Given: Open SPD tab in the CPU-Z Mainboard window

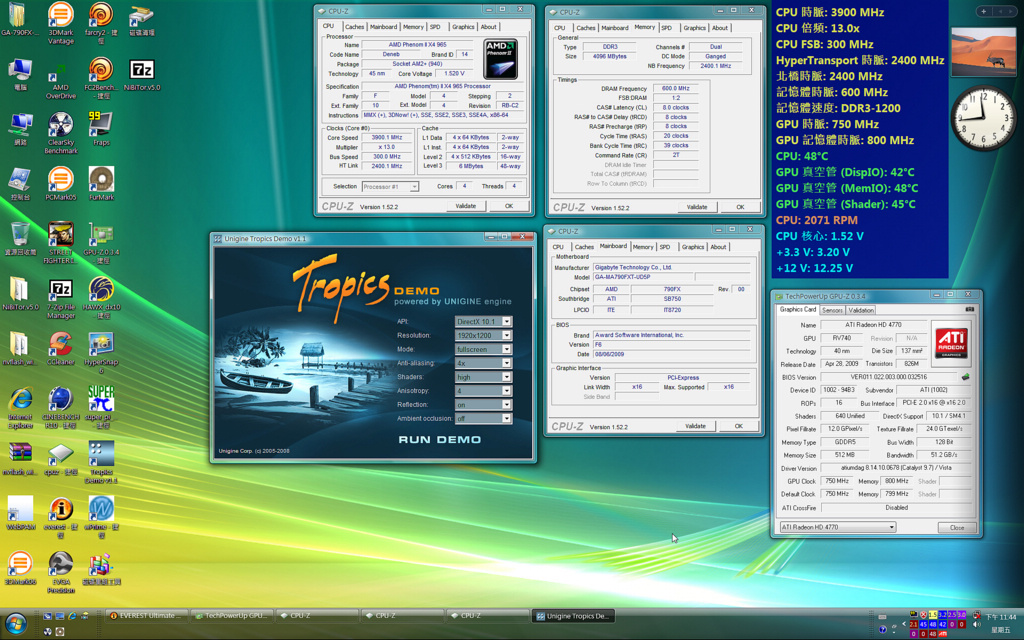Looking at the screenshot, I should coord(665,247).
